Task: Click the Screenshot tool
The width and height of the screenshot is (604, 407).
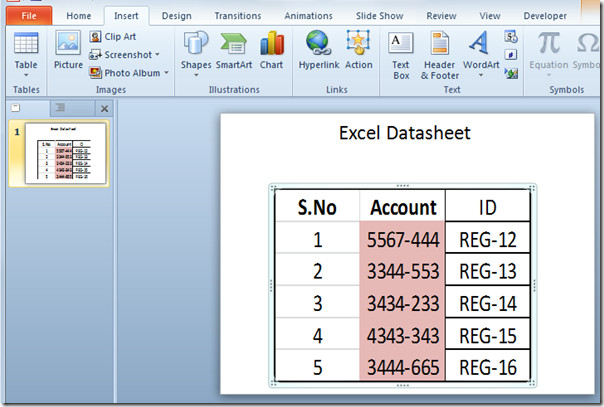Action: (x=121, y=55)
